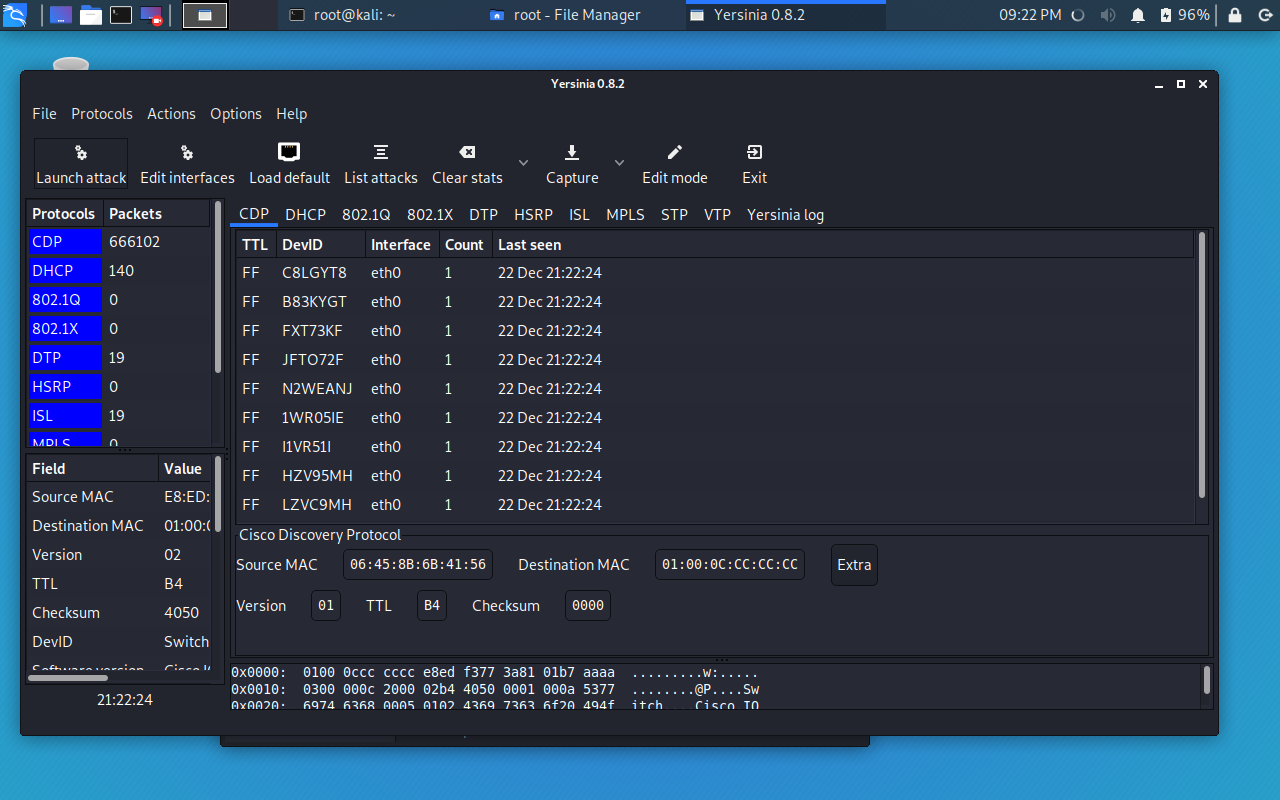The image size is (1280, 800).
Task: Open the notification bell in system tray
Action: [x=1137, y=15]
